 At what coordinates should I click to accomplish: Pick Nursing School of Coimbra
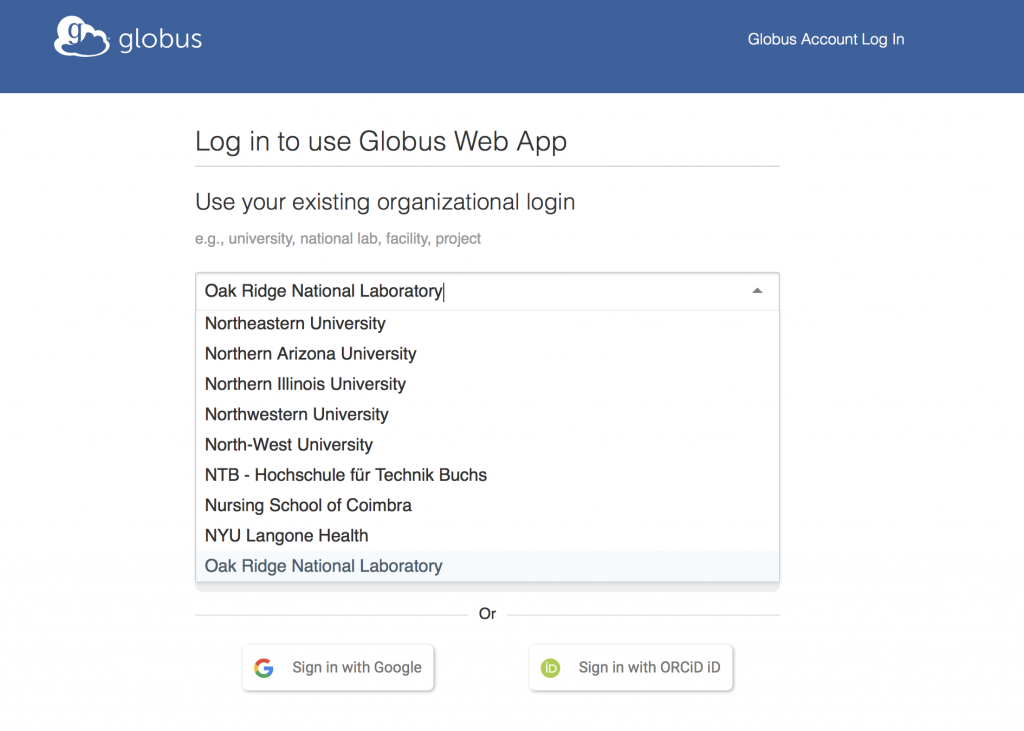tap(308, 505)
